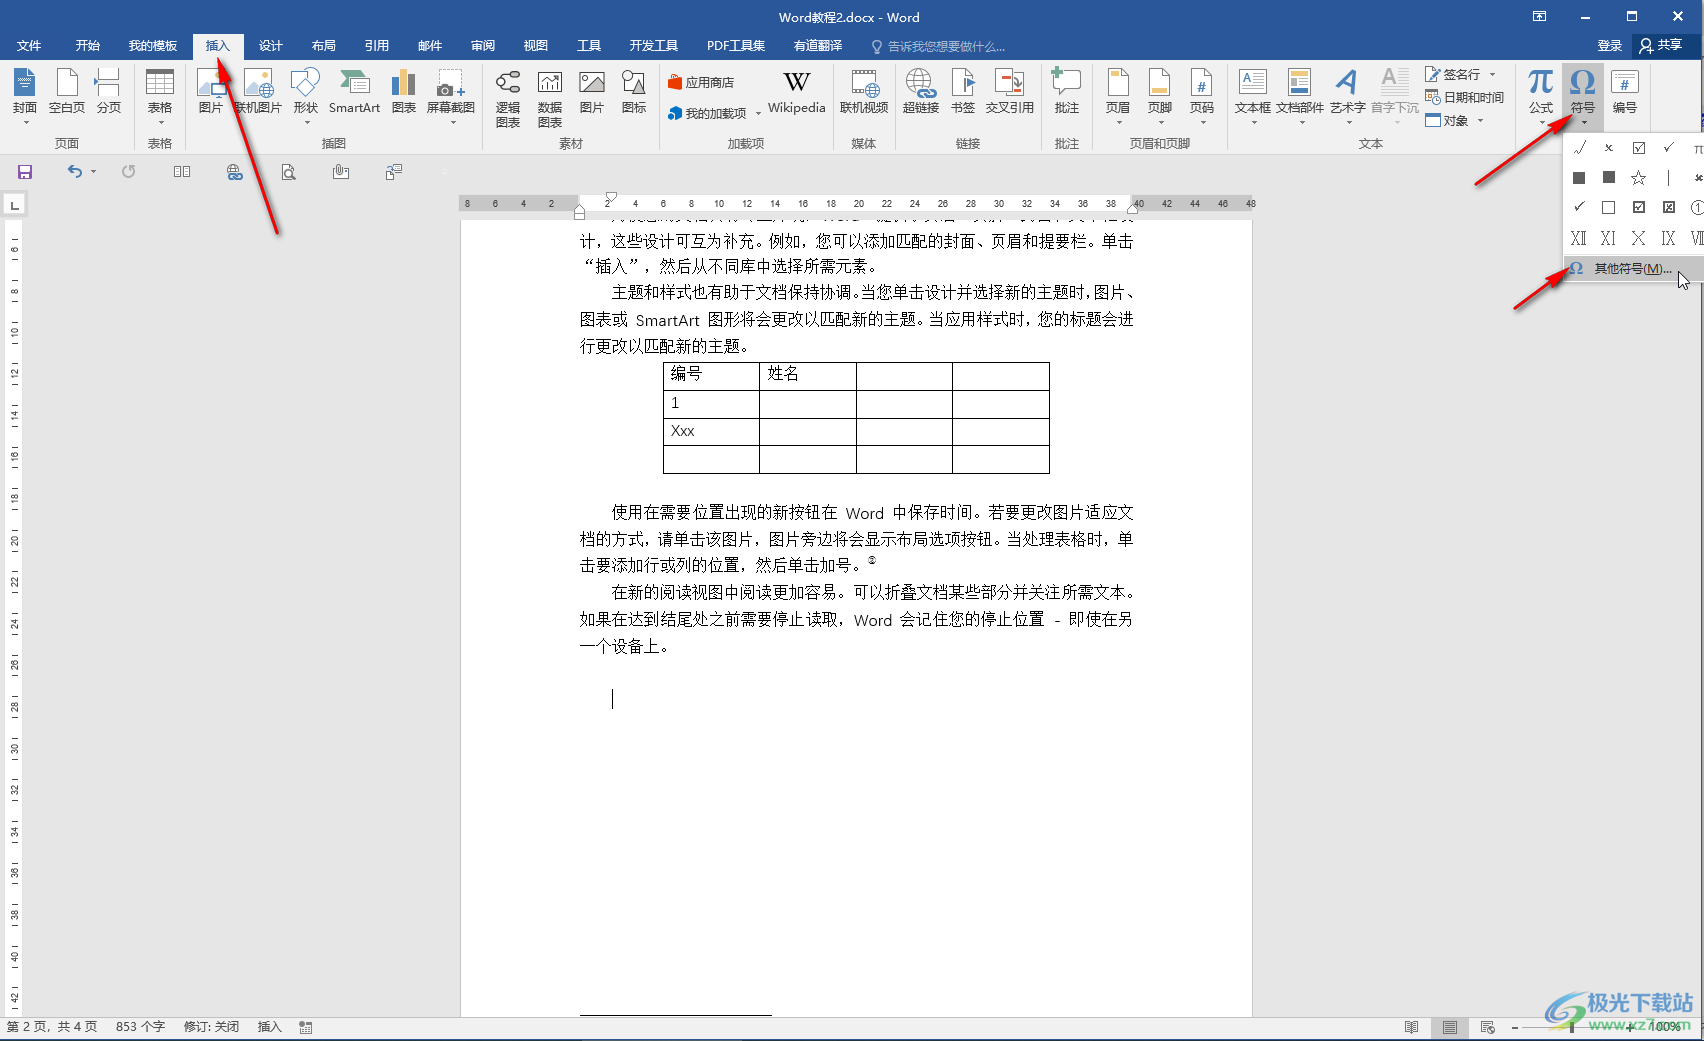
Task: Open the header (页眉) options
Action: [x=1118, y=95]
